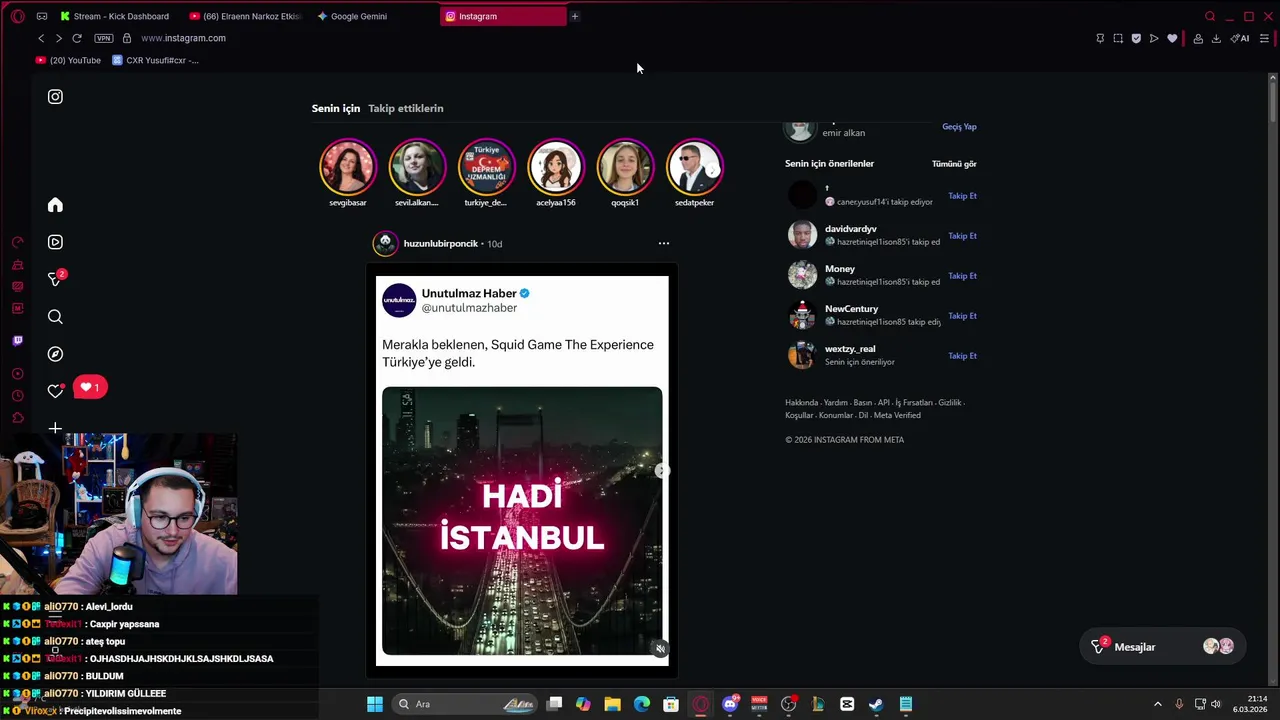View acelyaa156 story
This screenshot has height=720, width=1280.
(x=556, y=166)
